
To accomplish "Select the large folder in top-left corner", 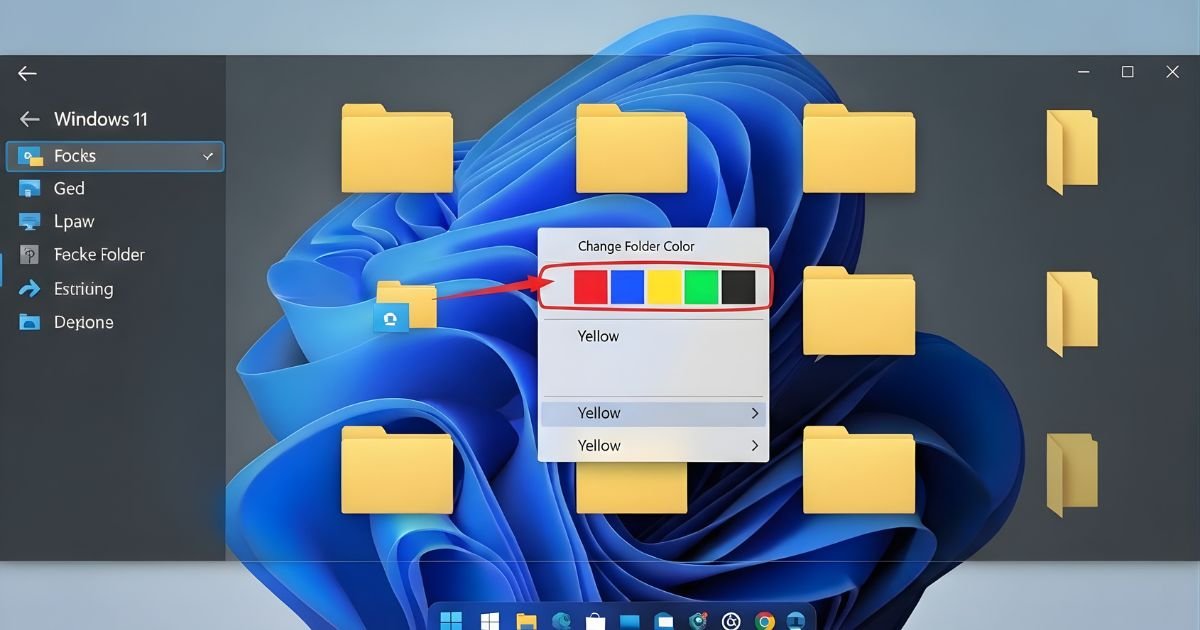I will pyautogui.click(x=397, y=150).
